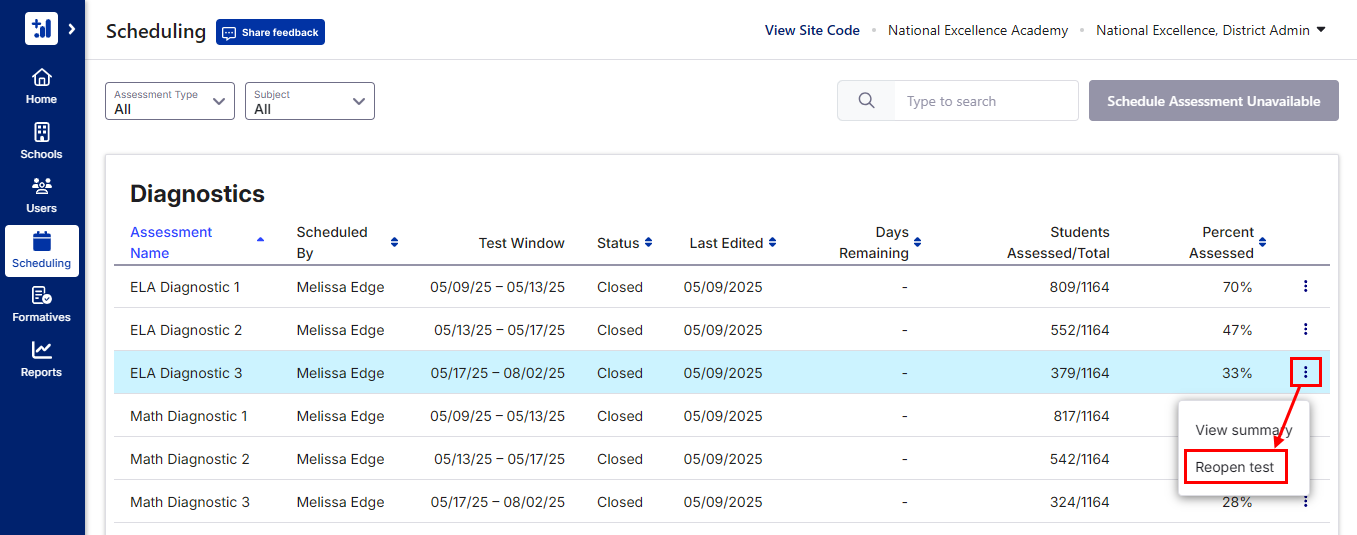This screenshot has width=1357, height=535.
Task: Sort by Status column
Action: tap(624, 243)
